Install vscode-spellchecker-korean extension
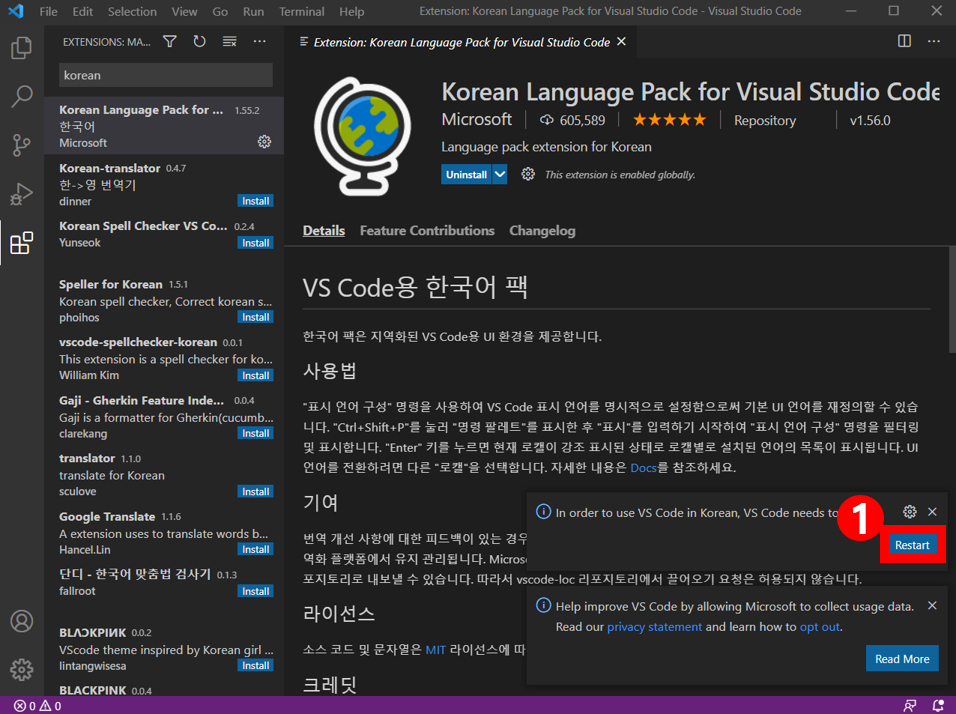This screenshot has width=956, height=714. (x=255, y=376)
